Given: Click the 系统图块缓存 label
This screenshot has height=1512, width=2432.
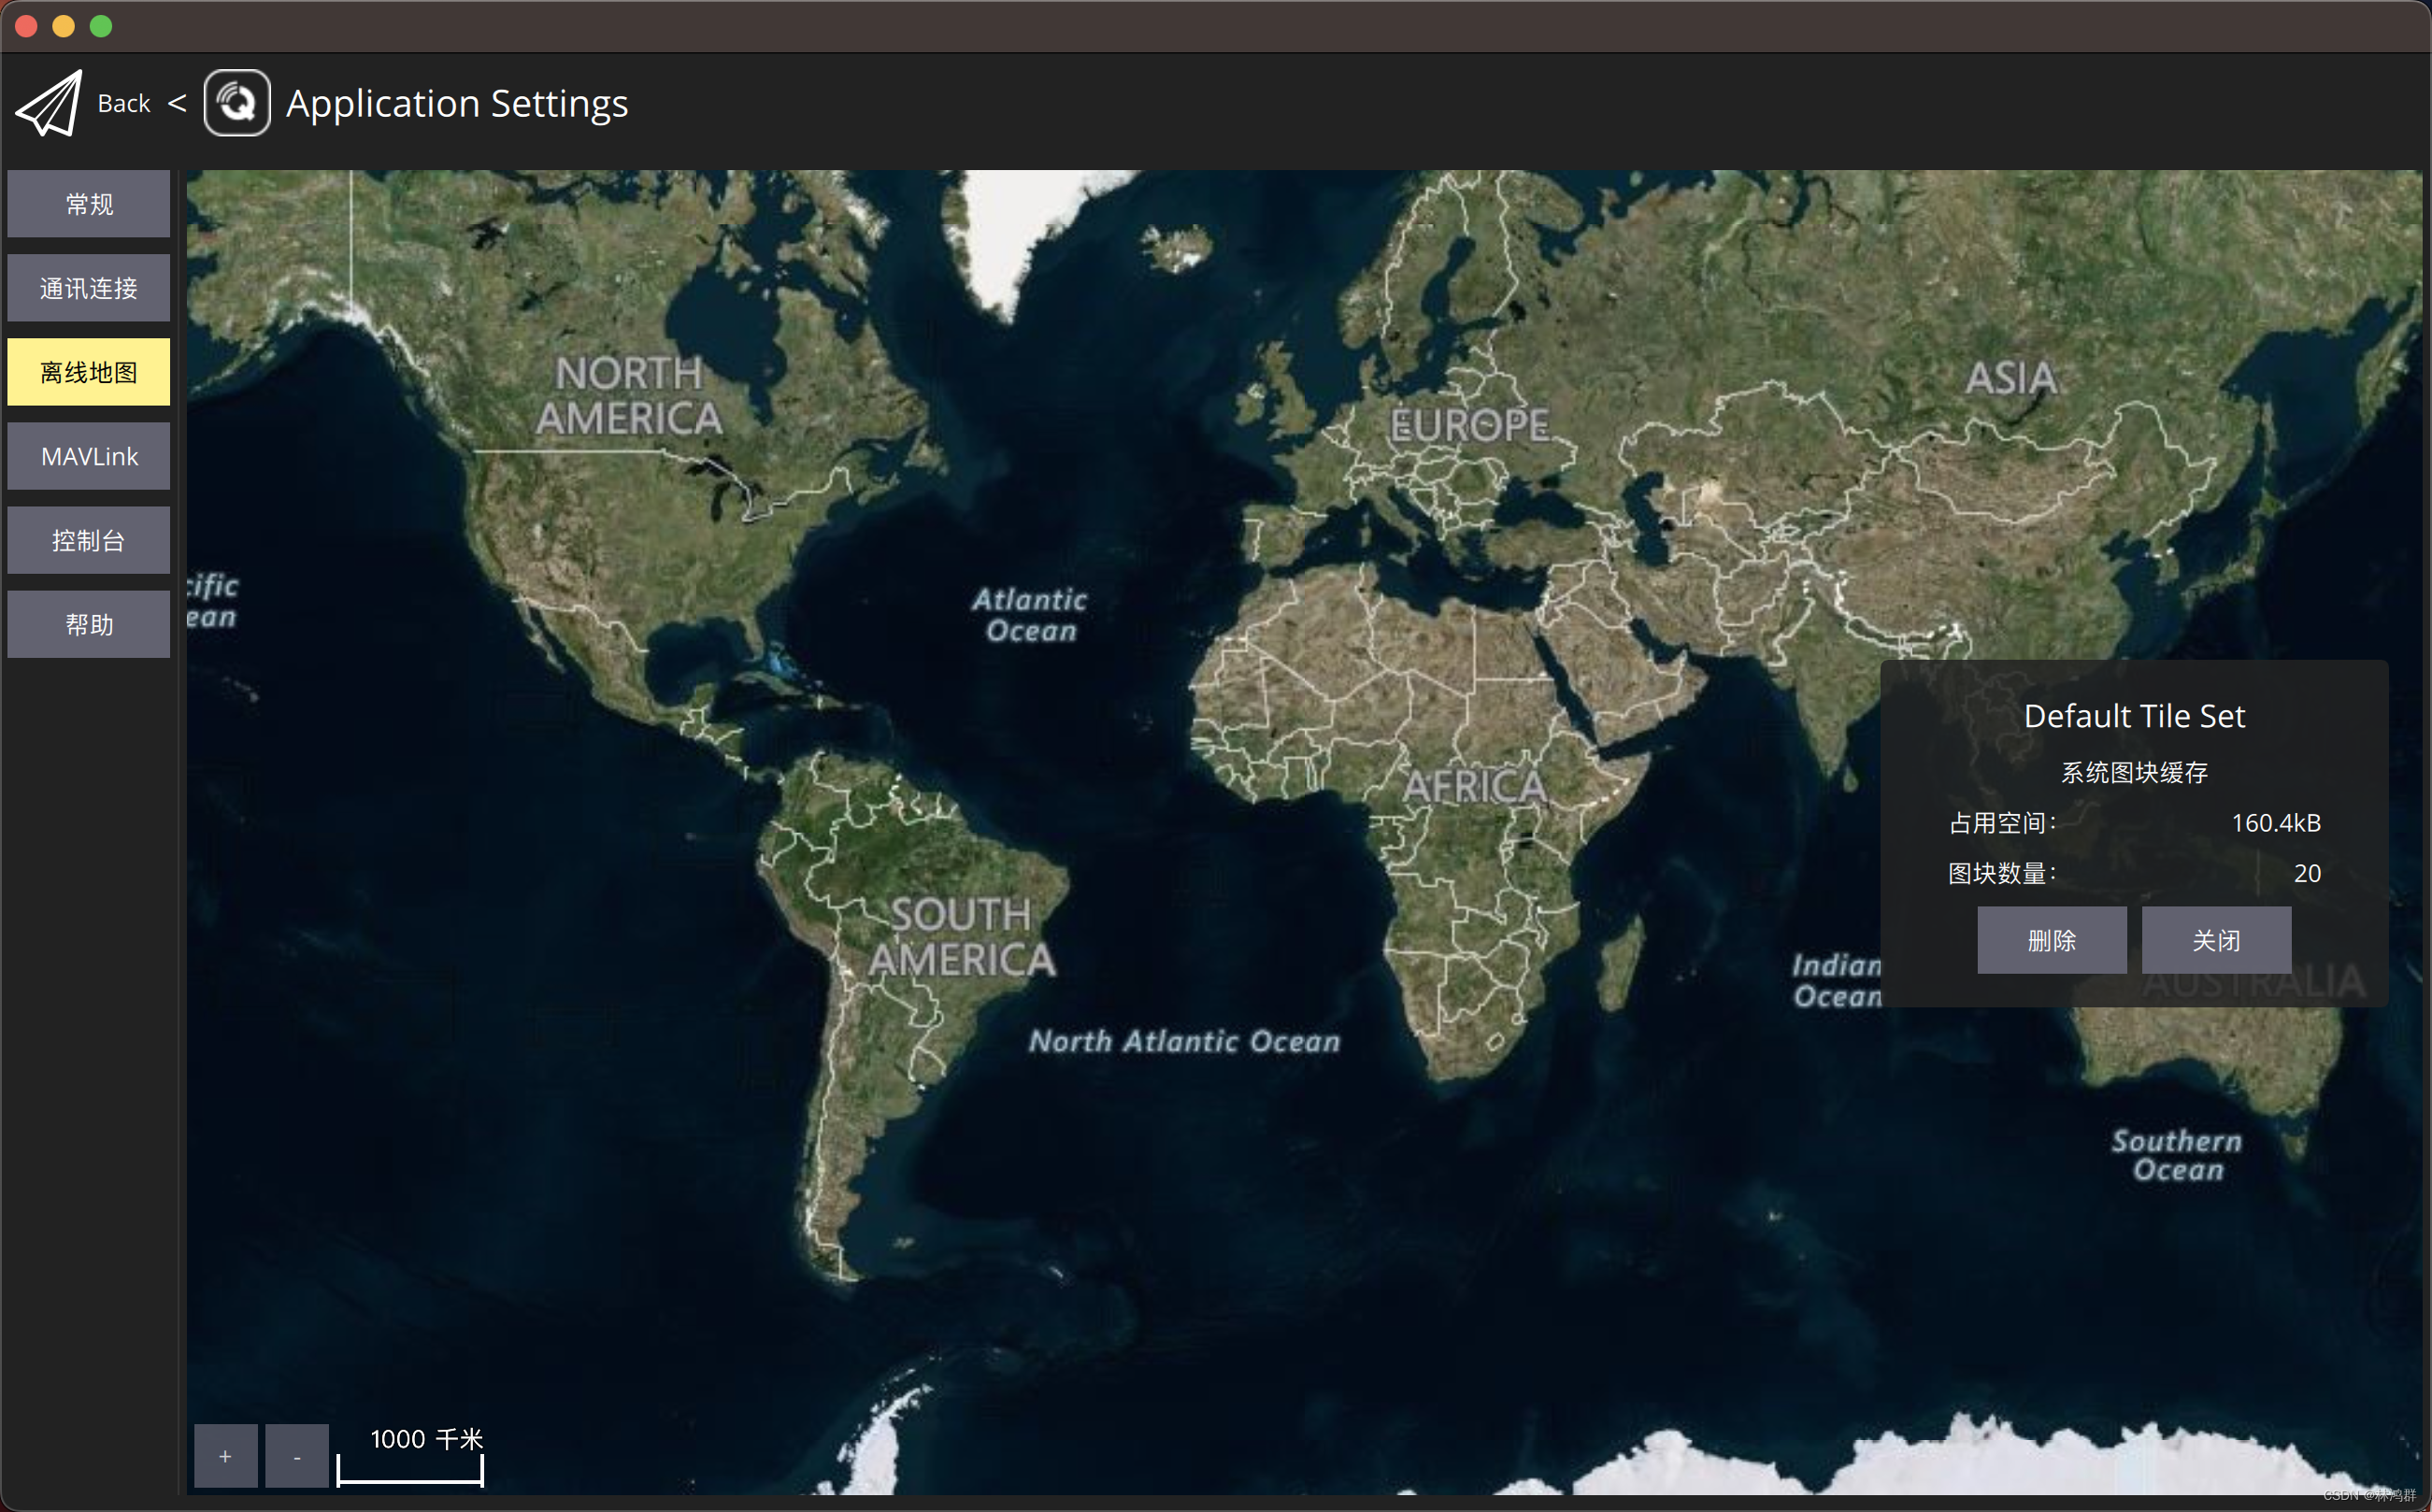Looking at the screenshot, I should (2134, 772).
